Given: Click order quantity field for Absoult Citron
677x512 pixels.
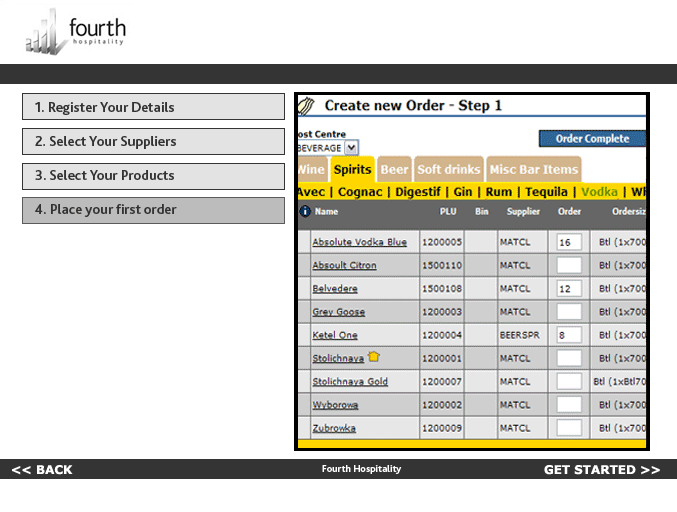Looking at the screenshot, I should 569,265.
